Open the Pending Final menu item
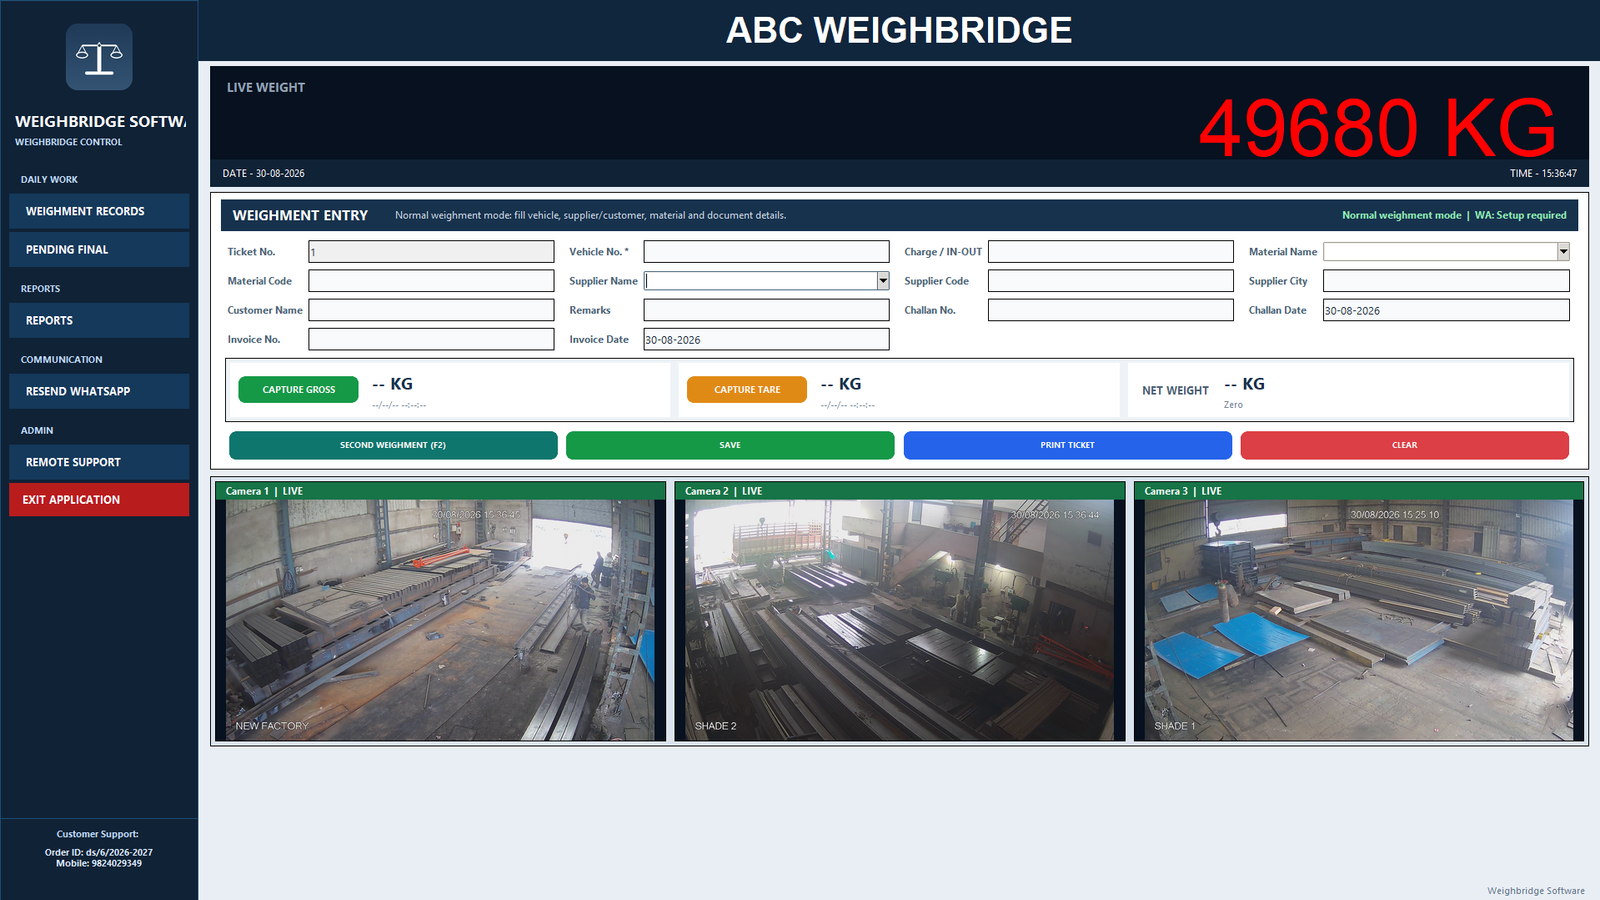The height and width of the screenshot is (900, 1600). point(99,249)
